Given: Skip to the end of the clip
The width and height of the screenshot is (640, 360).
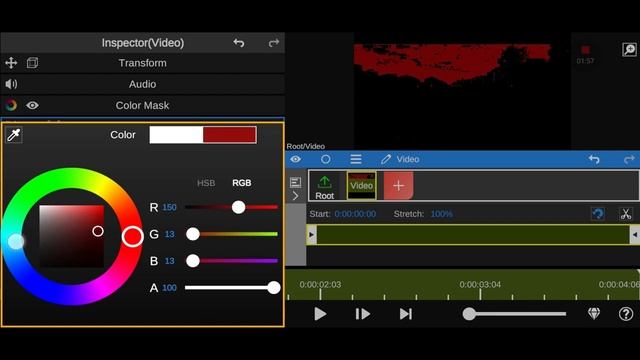Looking at the screenshot, I should click(405, 314).
